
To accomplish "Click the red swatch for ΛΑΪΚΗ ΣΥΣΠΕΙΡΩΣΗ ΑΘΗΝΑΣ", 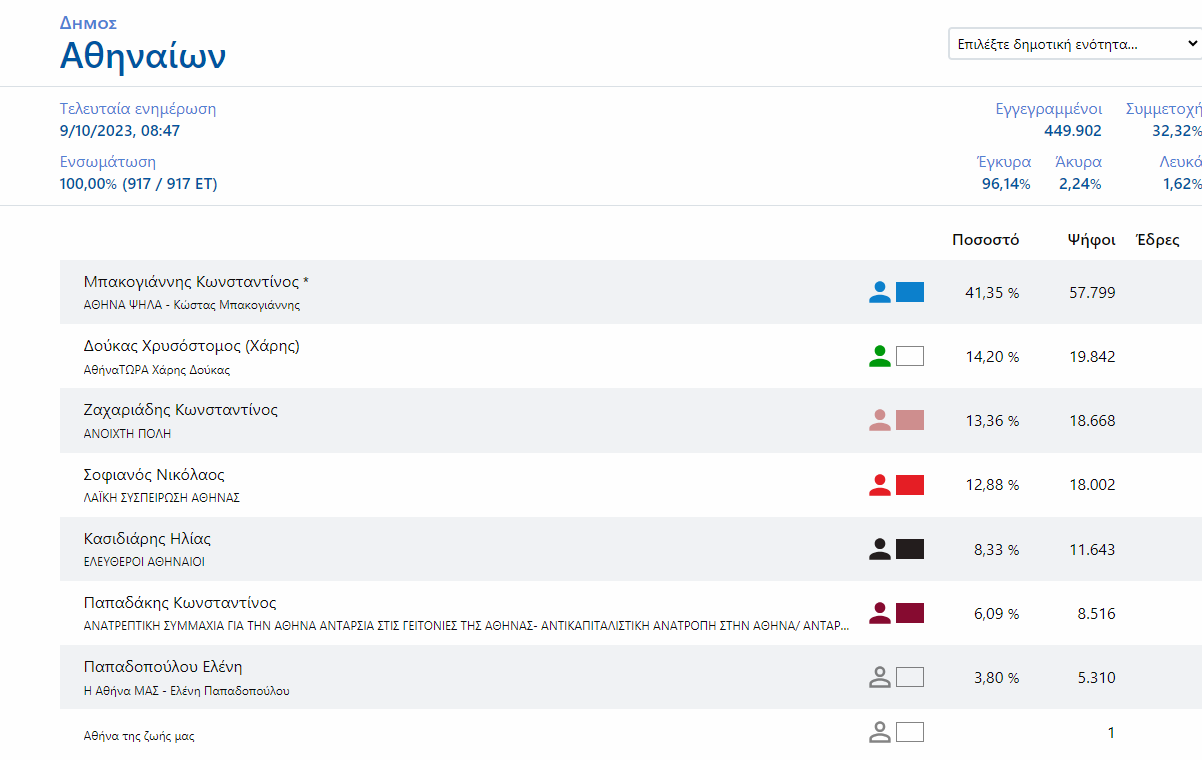I will (x=910, y=485).
